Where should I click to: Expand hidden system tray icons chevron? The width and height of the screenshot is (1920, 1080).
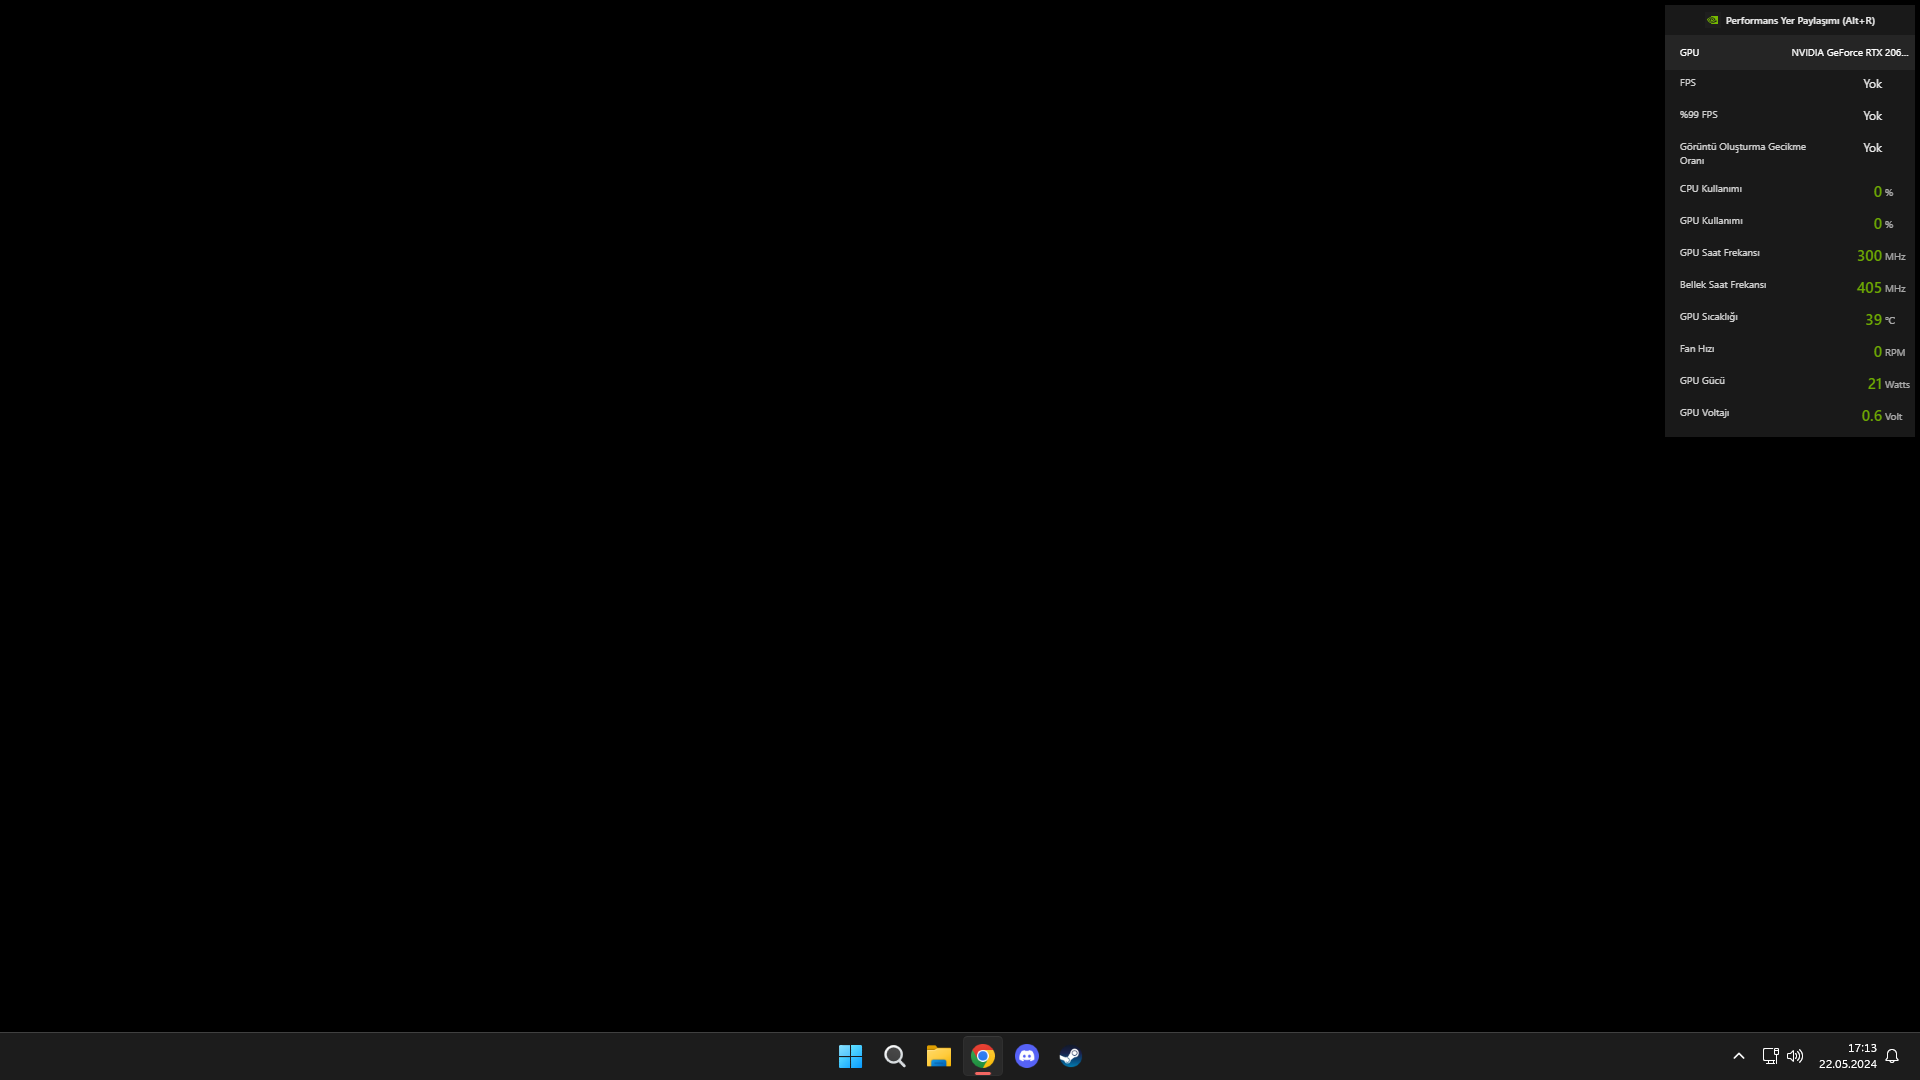1739,1056
